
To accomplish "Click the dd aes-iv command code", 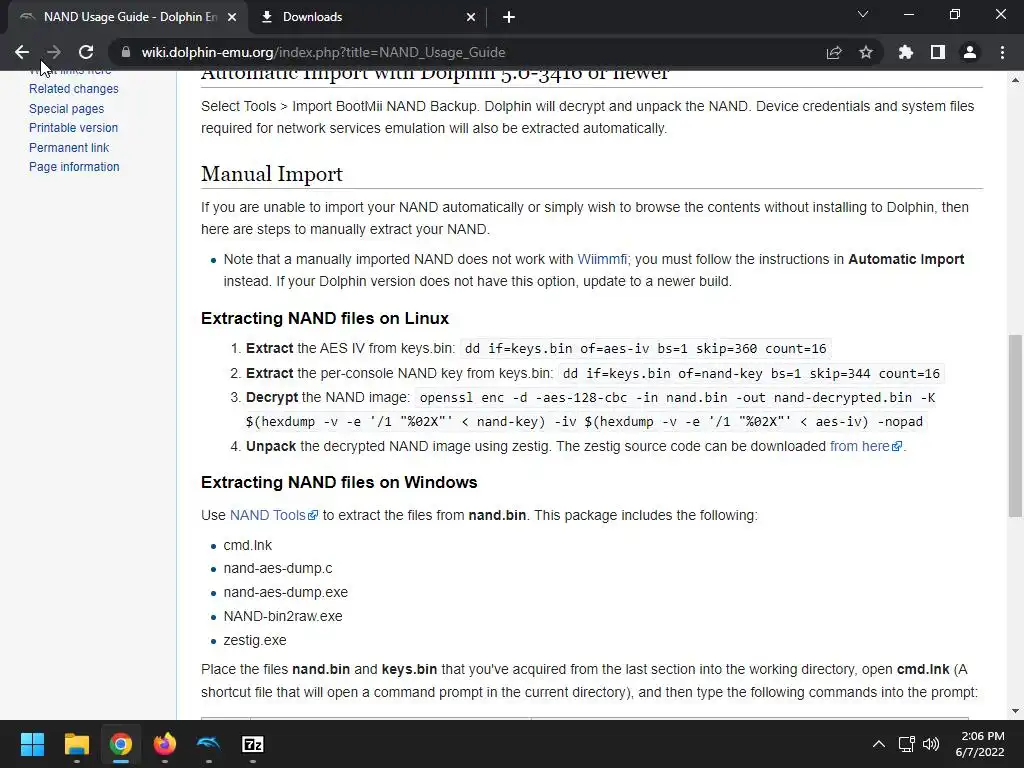I will point(645,349).
